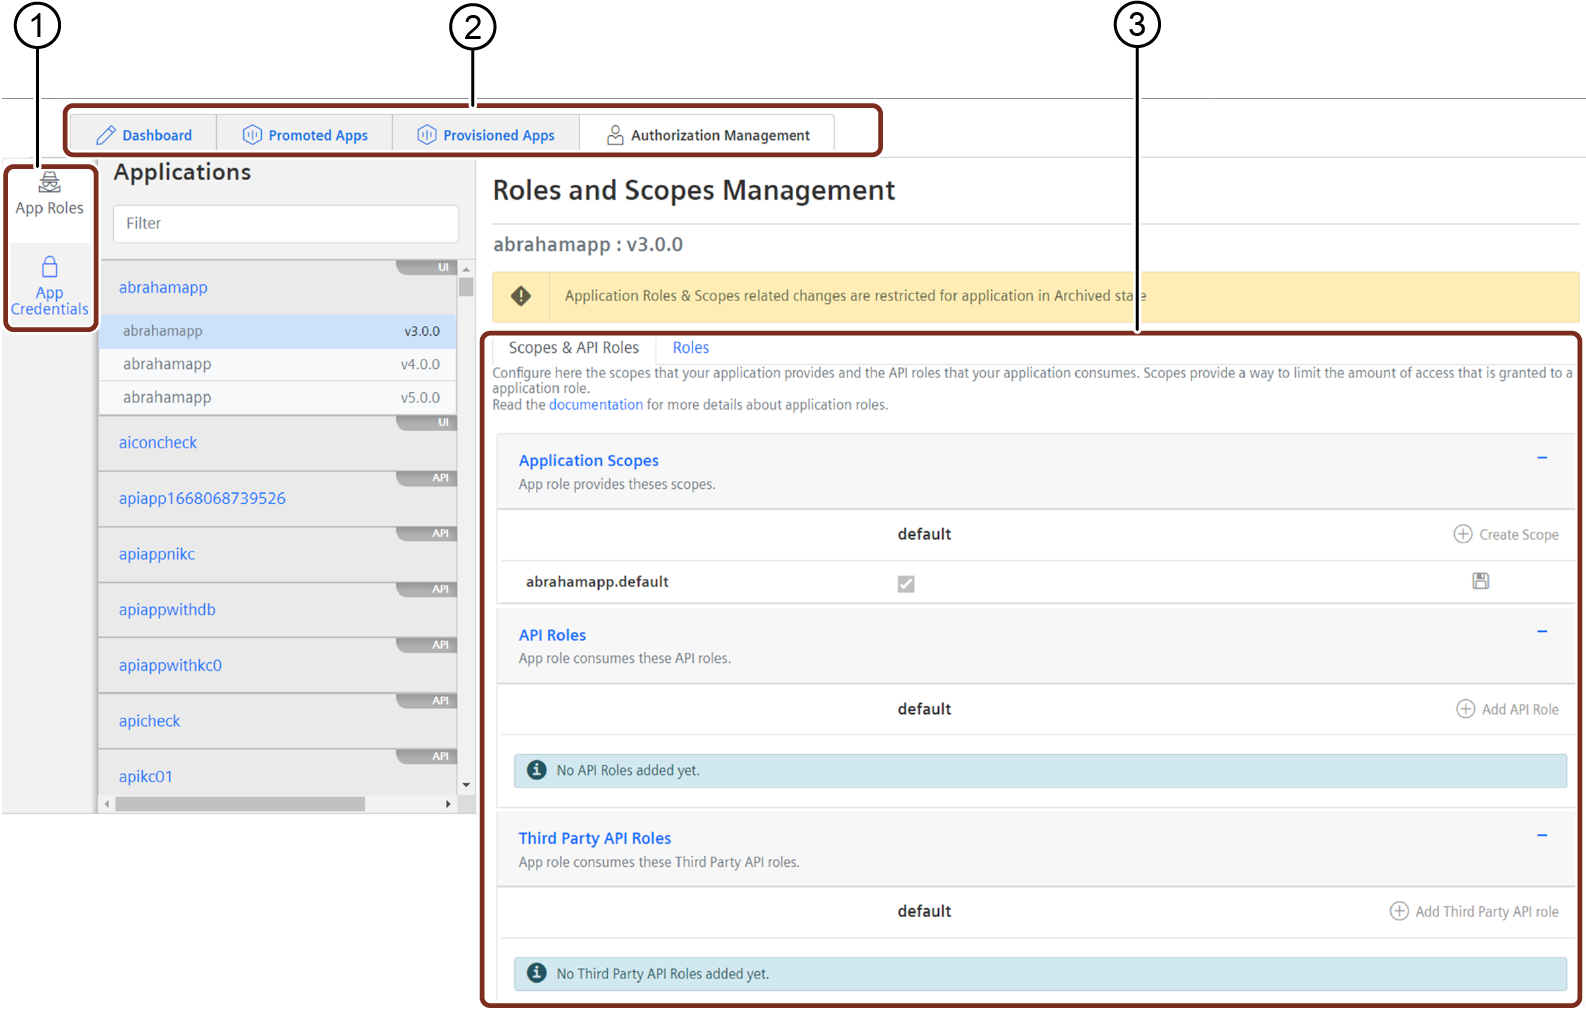Click the API badge on apicheck entry
The image size is (1586, 1011).
[428, 701]
